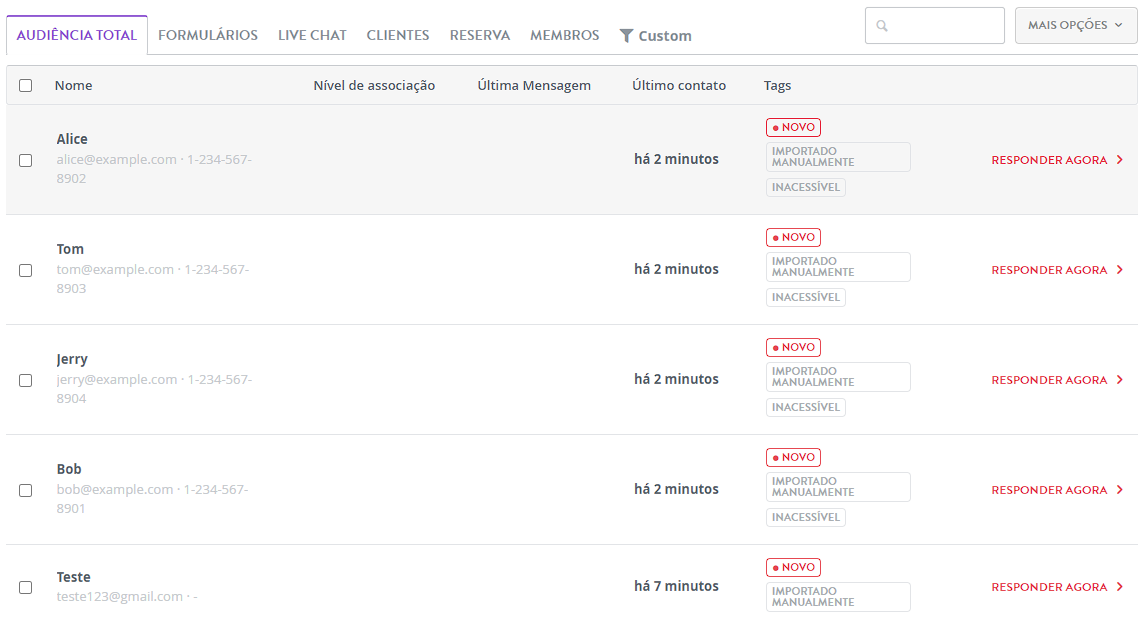Click Inacessível tag on Bob's row
The width and height of the screenshot is (1143, 625).
(x=805, y=518)
